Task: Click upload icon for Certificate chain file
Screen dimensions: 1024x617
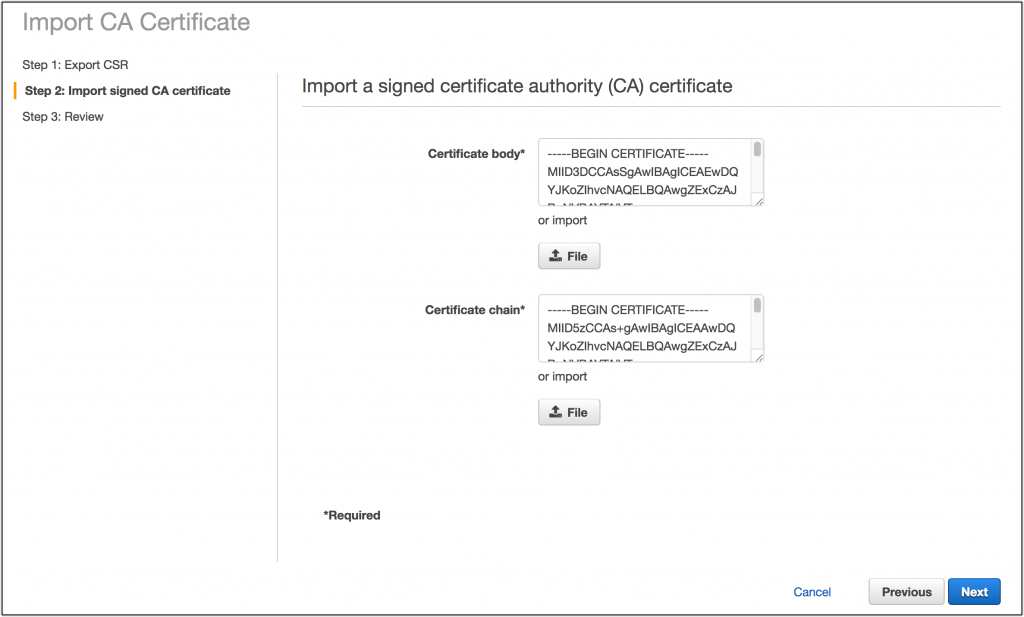Action: point(555,412)
